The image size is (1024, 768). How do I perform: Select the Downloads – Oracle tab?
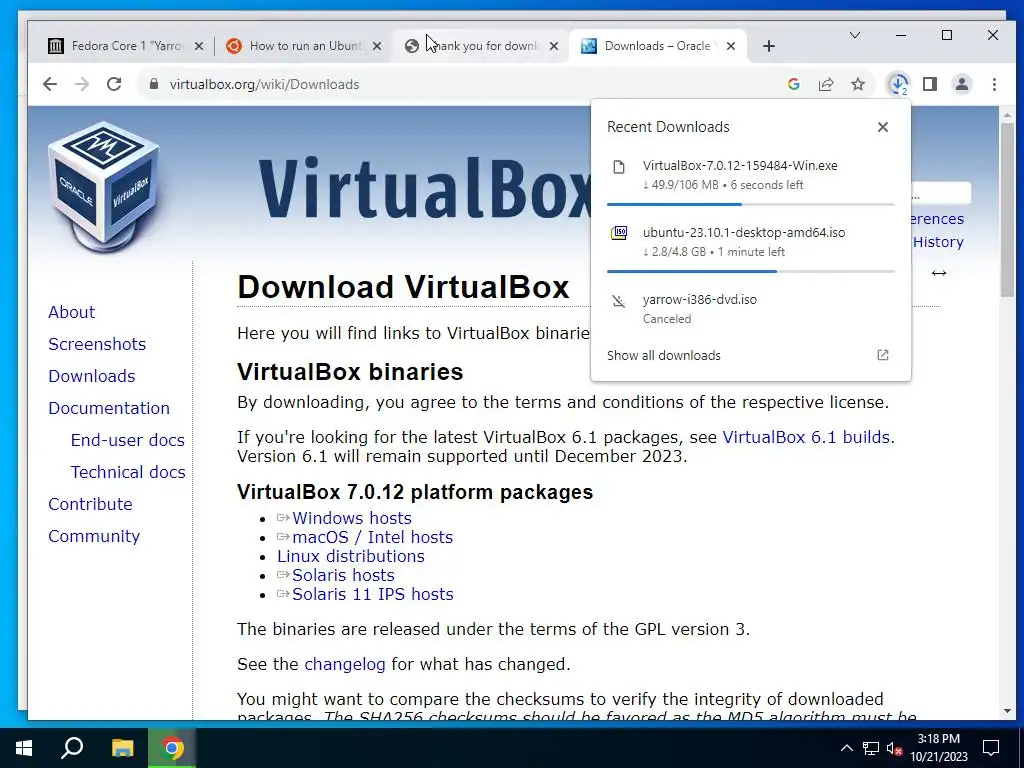pyautogui.click(x=656, y=46)
